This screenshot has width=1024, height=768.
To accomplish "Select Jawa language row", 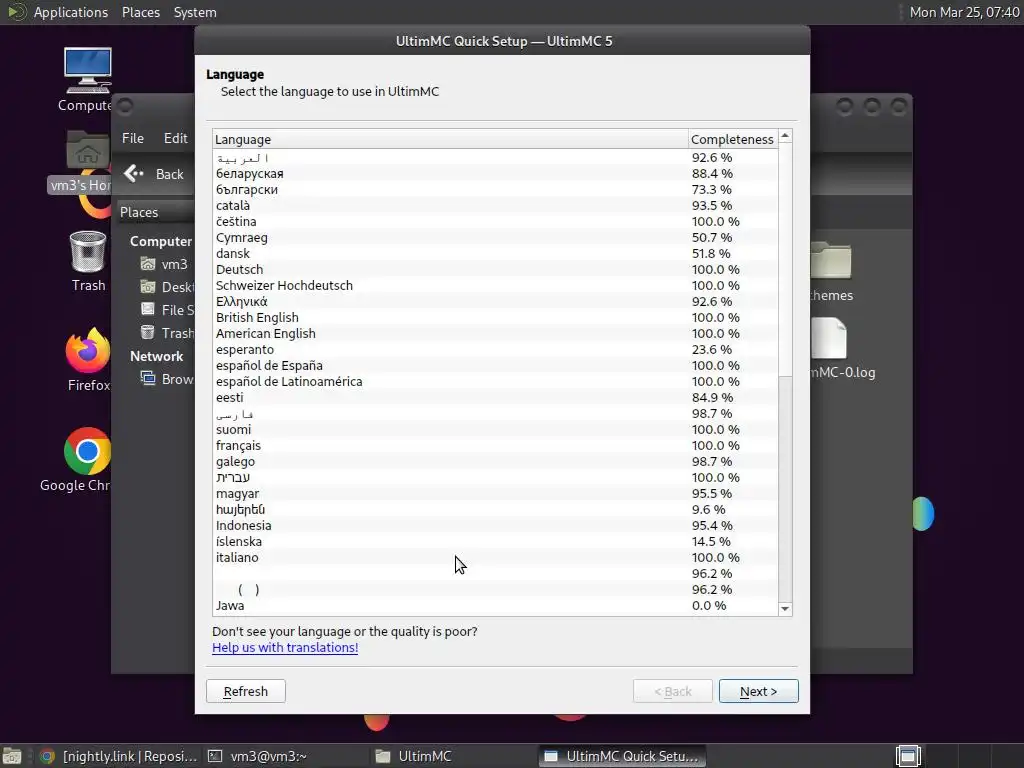I will coord(495,605).
